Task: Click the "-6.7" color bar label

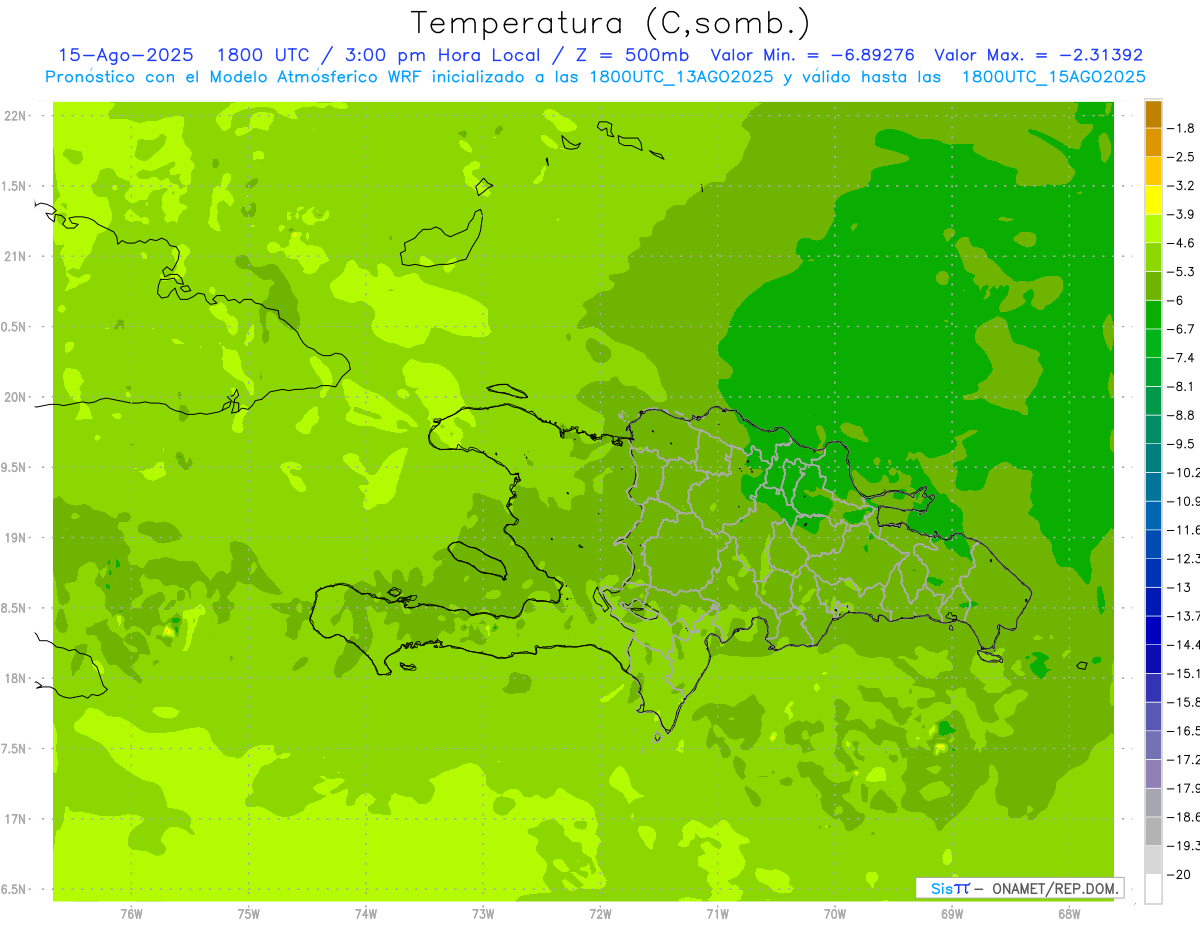Action: point(1182,329)
